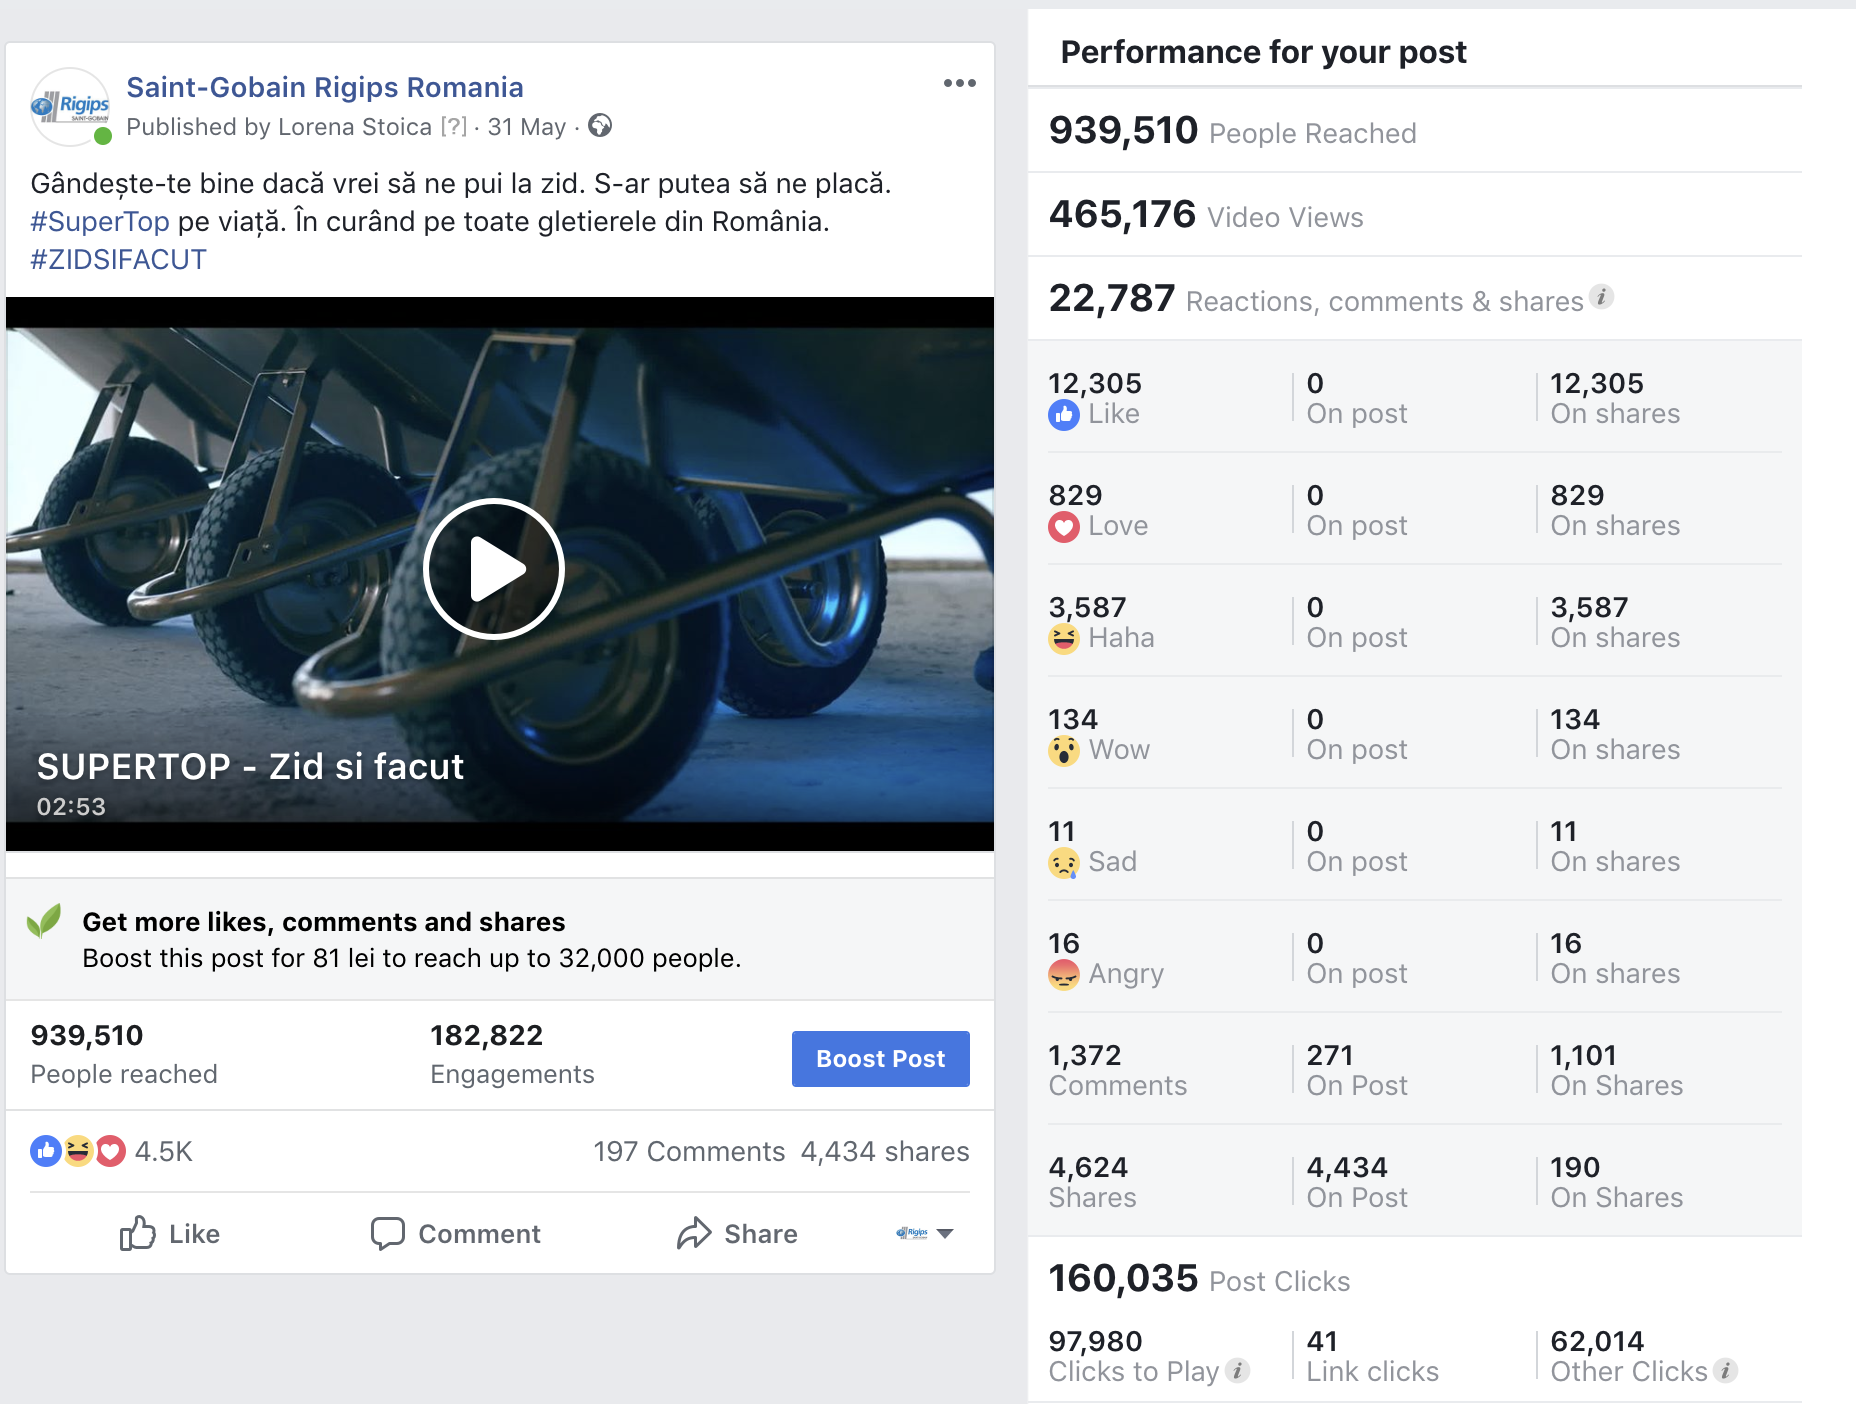Click 12,305 likes On shares value

tap(1597, 383)
